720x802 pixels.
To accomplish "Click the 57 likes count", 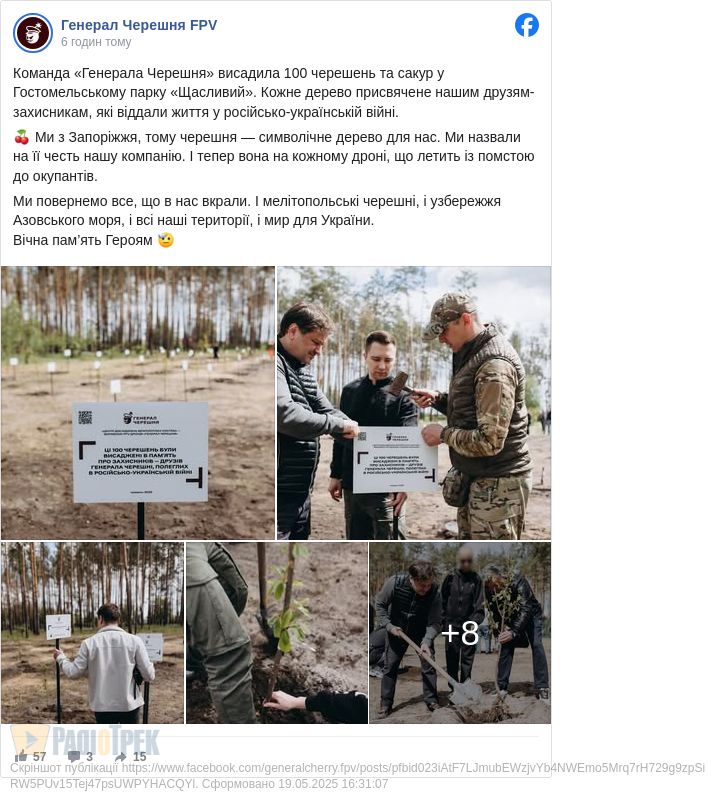I will coord(39,756).
